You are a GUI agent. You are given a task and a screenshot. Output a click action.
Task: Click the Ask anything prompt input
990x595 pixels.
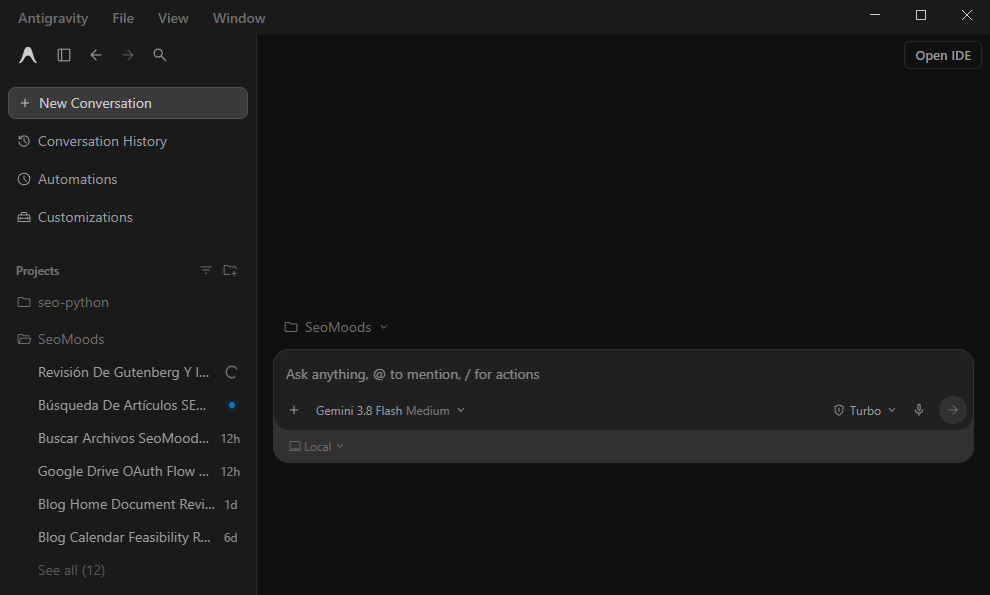pyautogui.click(x=623, y=375)
